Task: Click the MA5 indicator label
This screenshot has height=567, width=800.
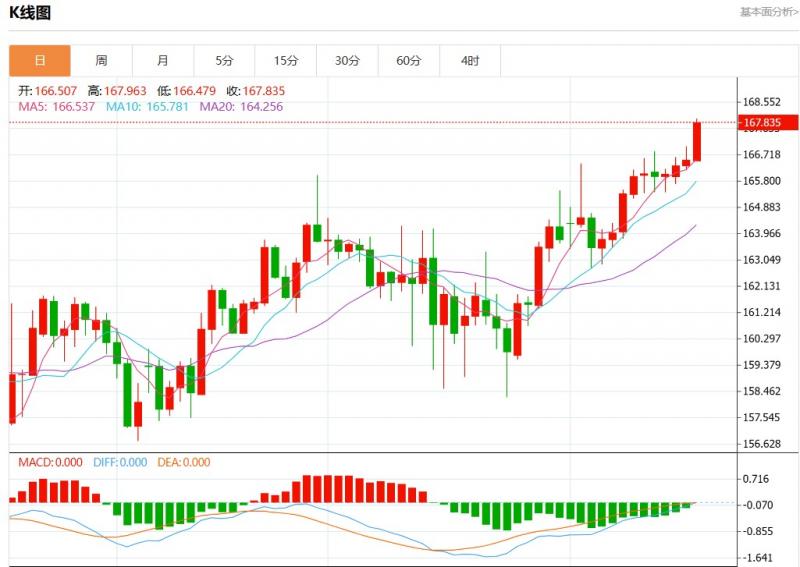Action: click(x=50, y=106)
